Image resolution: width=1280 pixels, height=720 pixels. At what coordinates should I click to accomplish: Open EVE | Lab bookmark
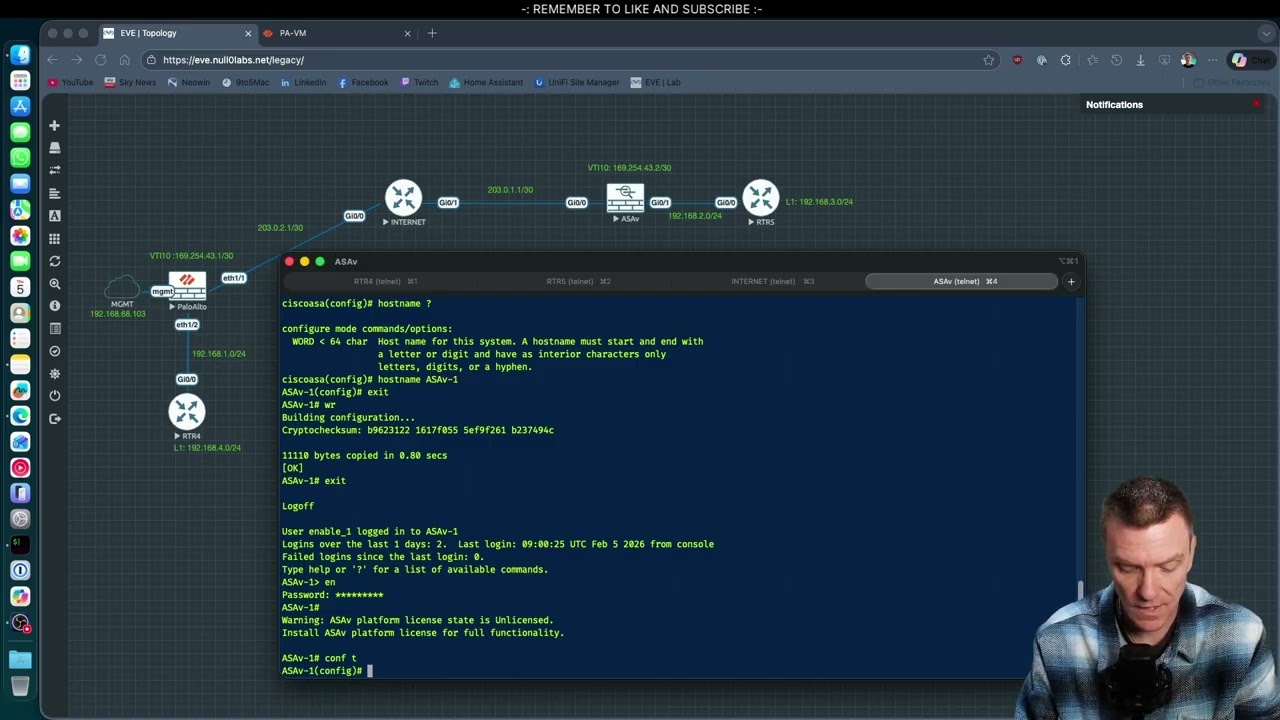coord(656,82)
